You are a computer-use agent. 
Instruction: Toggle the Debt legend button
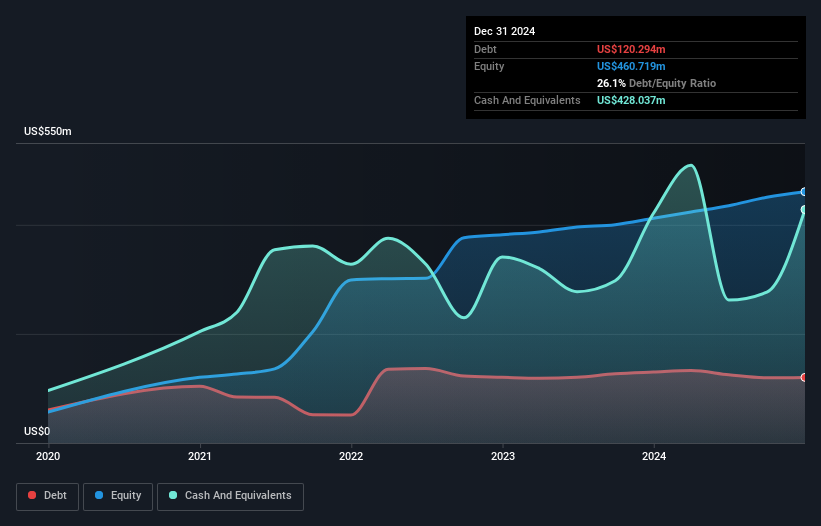[x=48, y=496]
